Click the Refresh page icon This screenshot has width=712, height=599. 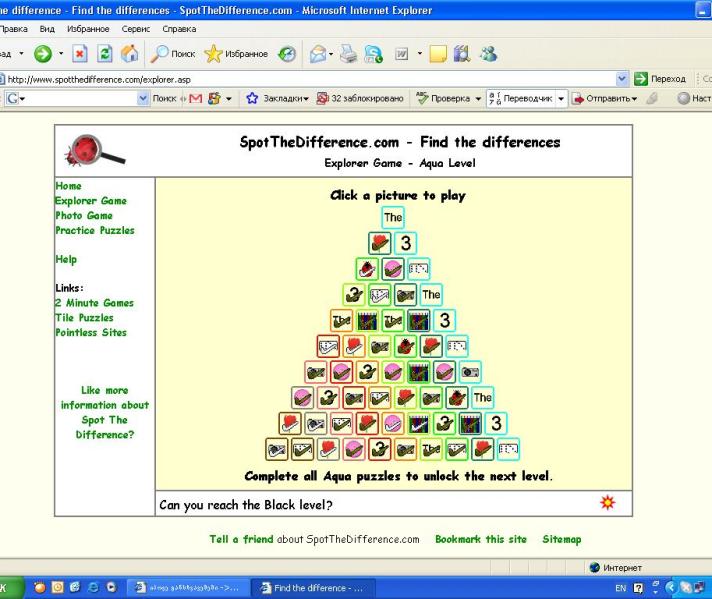pos(105,54)
